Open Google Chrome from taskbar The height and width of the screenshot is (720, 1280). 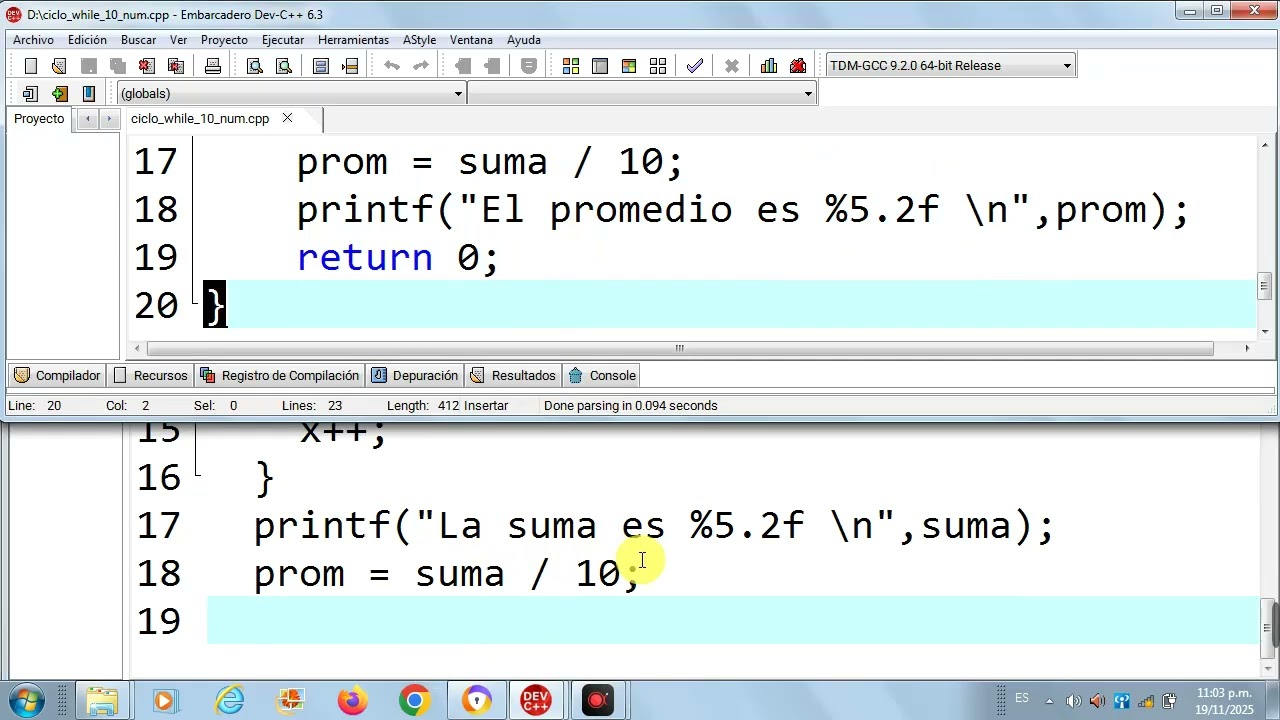[414, 700]
